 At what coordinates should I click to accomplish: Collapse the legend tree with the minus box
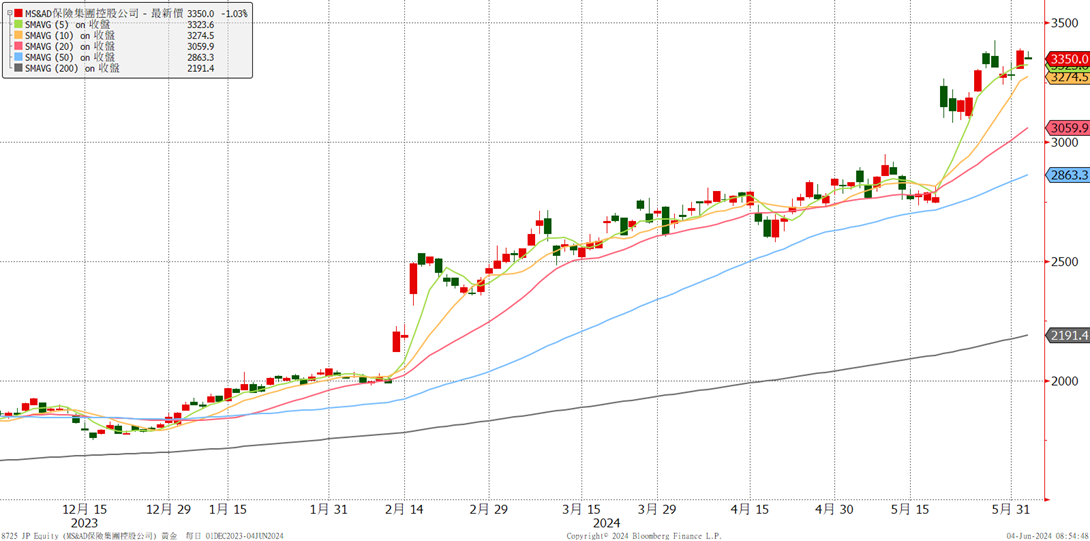[x=8, y=13]
